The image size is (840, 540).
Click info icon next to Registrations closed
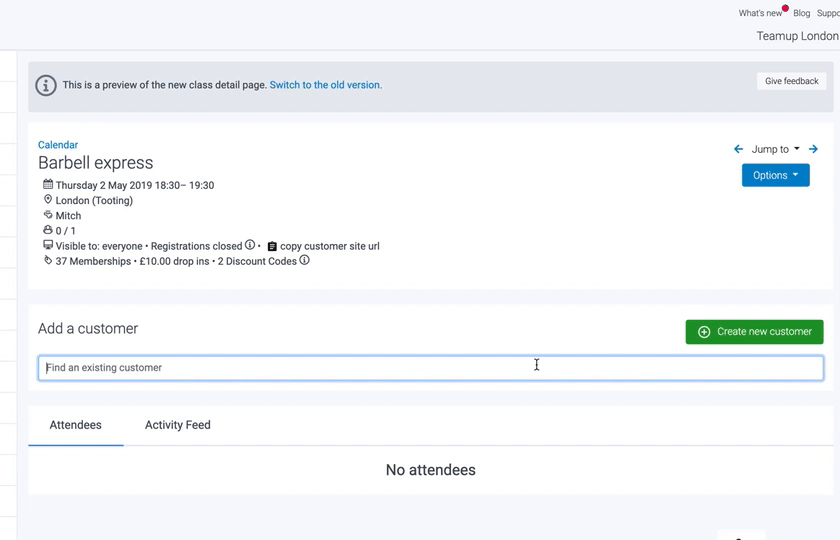point(250,245)
